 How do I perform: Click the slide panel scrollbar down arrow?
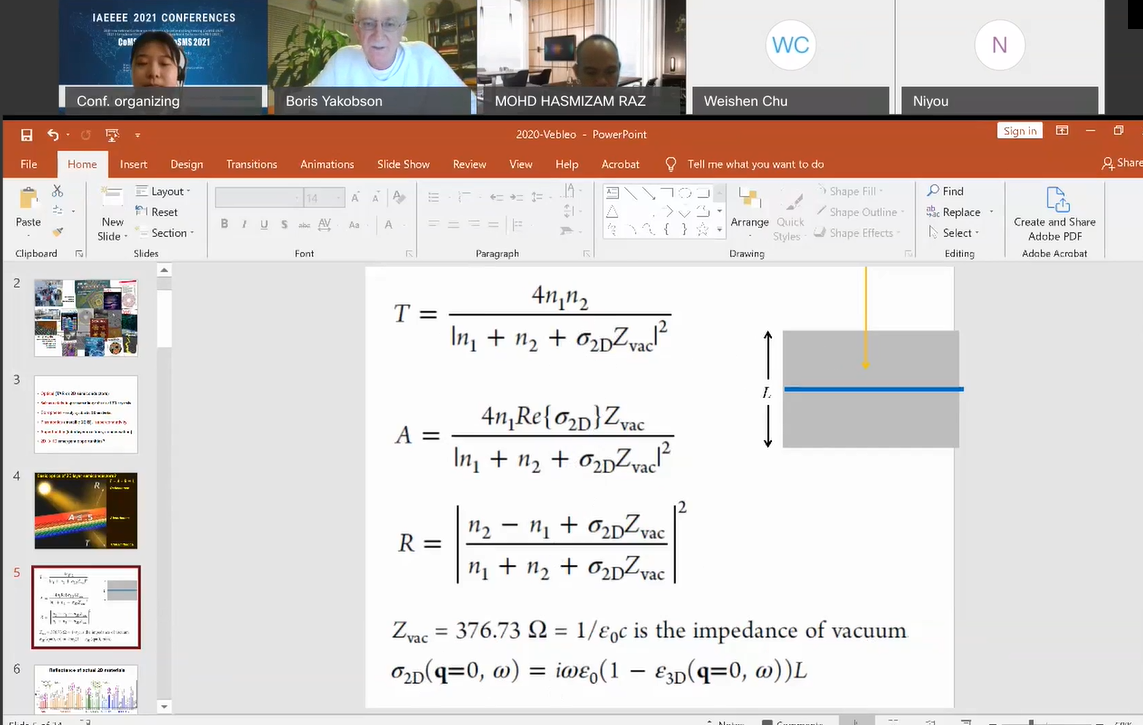(164, 706)
